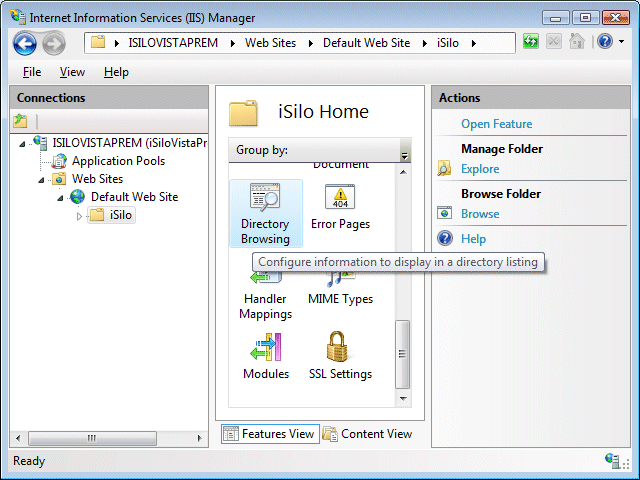Click the navigate Back arrow button
640x480 pixels.
[25, 43]
